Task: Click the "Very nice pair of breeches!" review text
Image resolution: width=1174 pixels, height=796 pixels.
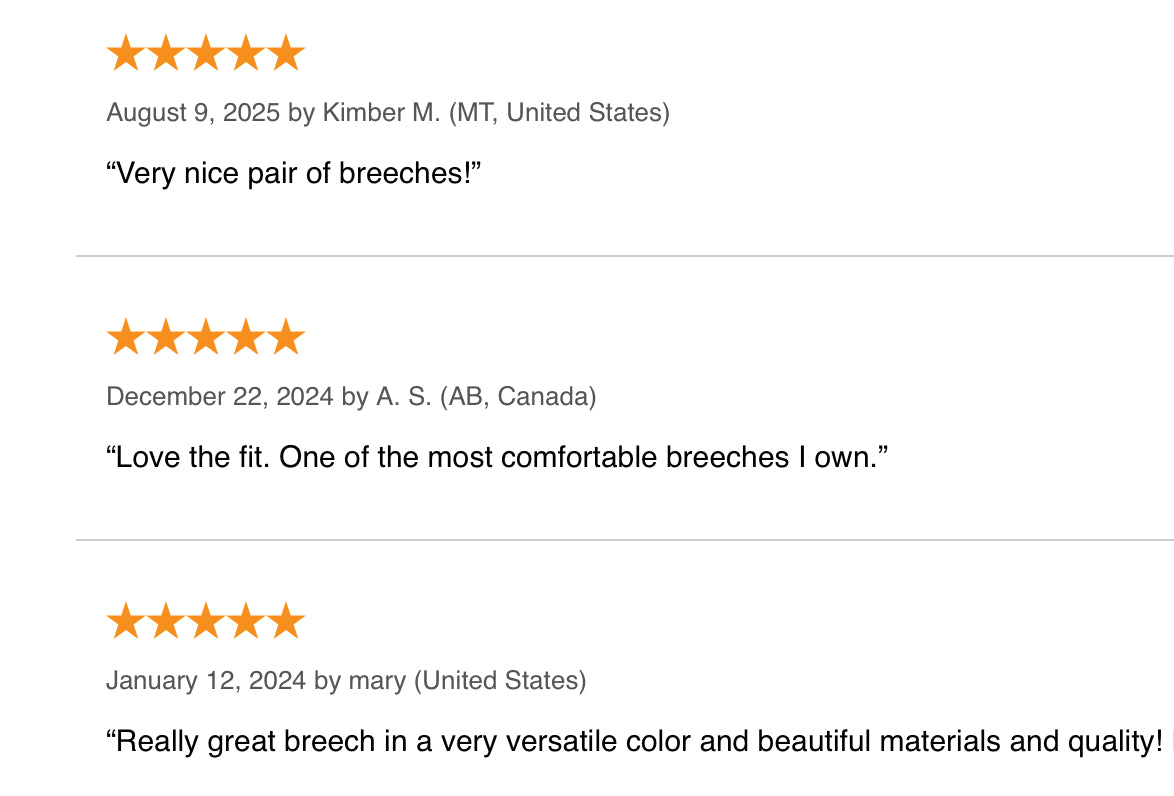Action: pyautogui.click(x=294, y=174)
